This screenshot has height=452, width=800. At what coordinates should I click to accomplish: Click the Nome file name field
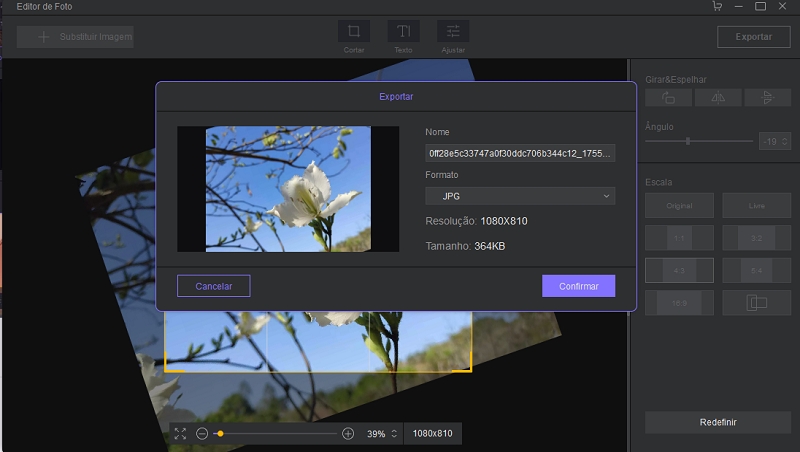click(x=520, y=153)
